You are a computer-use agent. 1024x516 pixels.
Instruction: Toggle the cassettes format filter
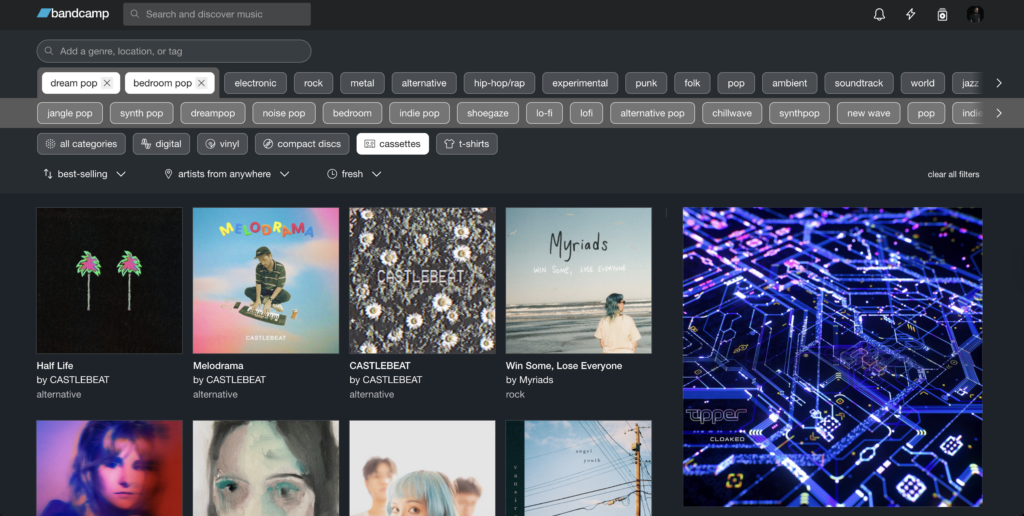click(x=392, y=144)
